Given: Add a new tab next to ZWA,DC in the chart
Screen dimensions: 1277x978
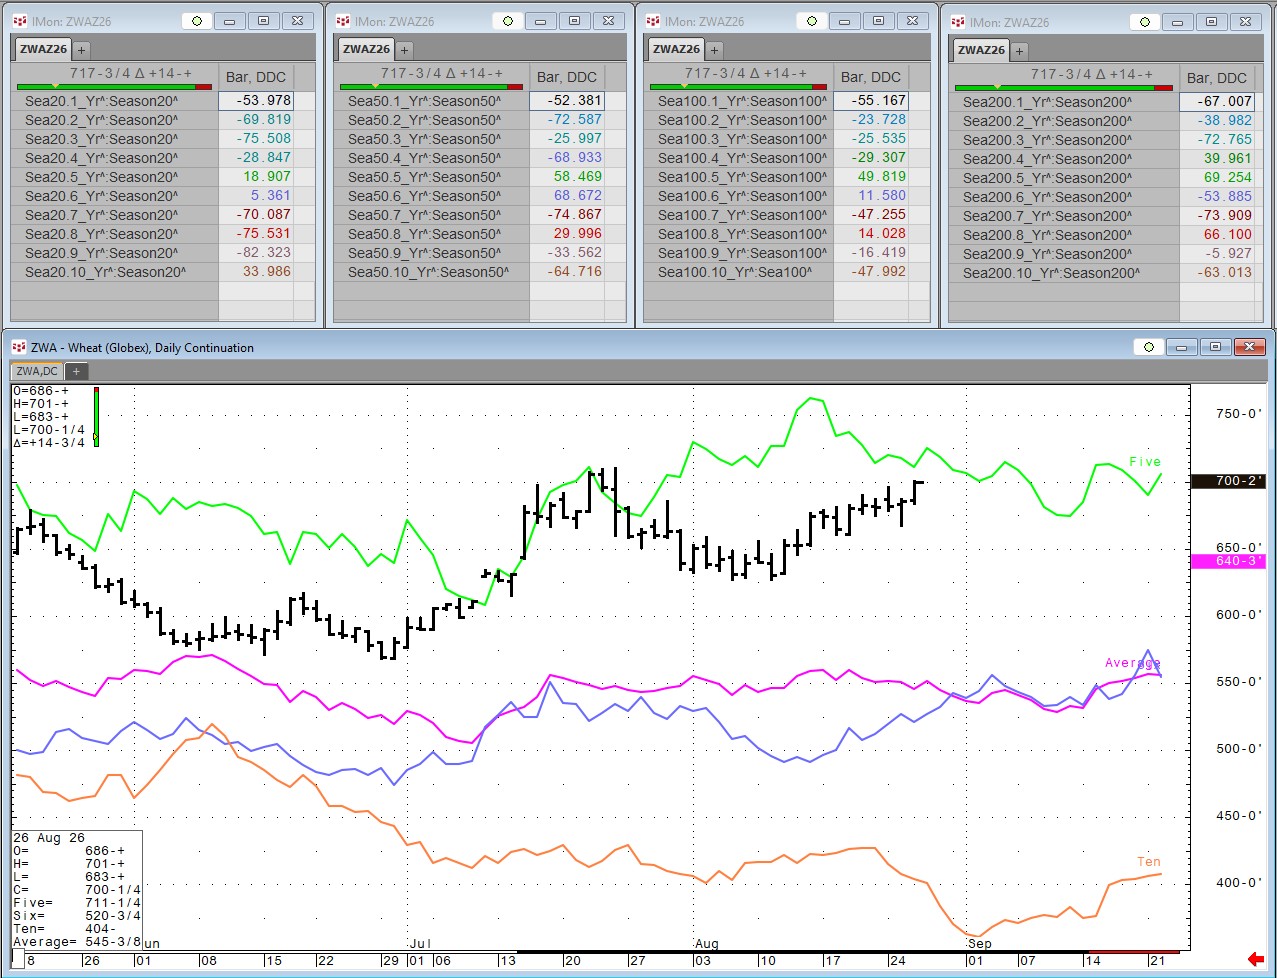Looking at the screenshot, I should (x=76, y=371).
